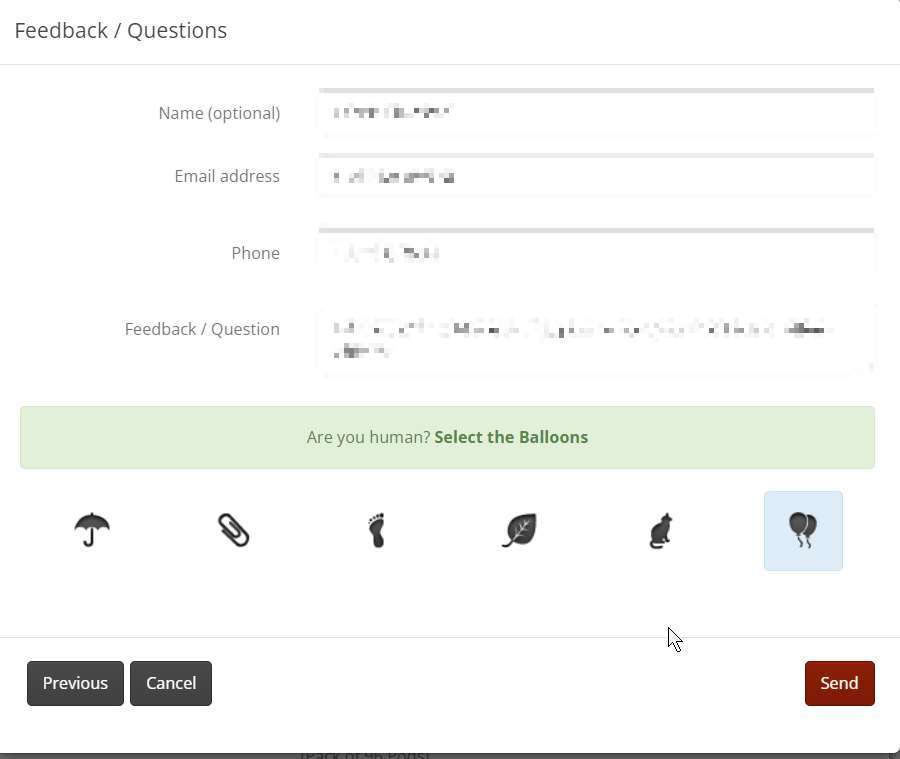900x759 pixels.
Task: Focus the Phone input field
Action: tap(596, 253)
